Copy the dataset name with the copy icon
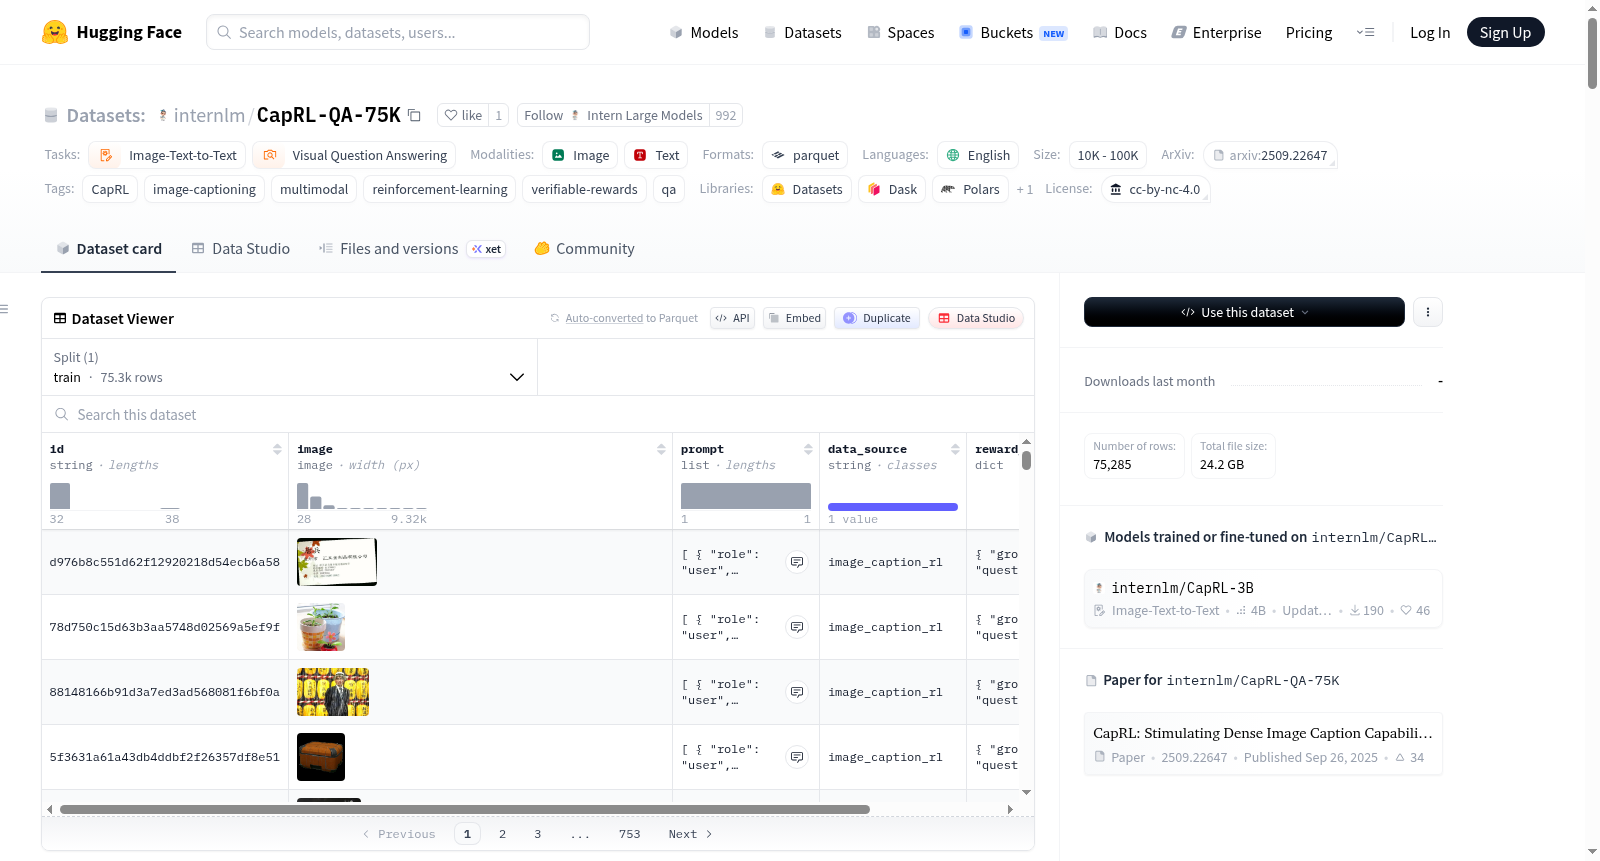The width and height of the screenshot is (1600, 861). 414,115
